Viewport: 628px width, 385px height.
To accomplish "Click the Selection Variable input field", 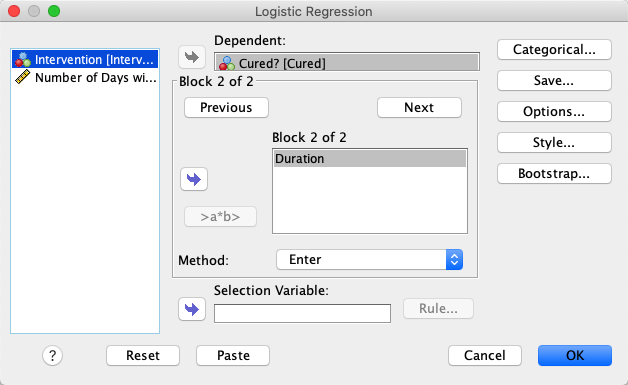I will coord(302,313).
